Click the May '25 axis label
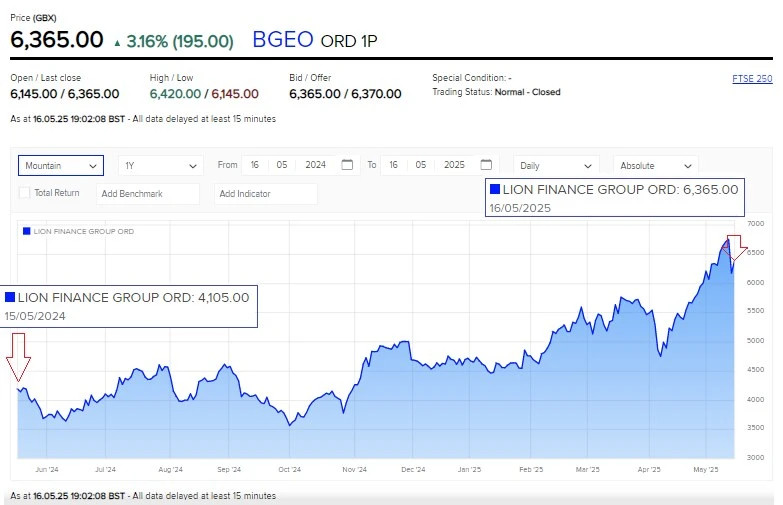This screenshot has height=505, width=783. click(x=706, y=470)
